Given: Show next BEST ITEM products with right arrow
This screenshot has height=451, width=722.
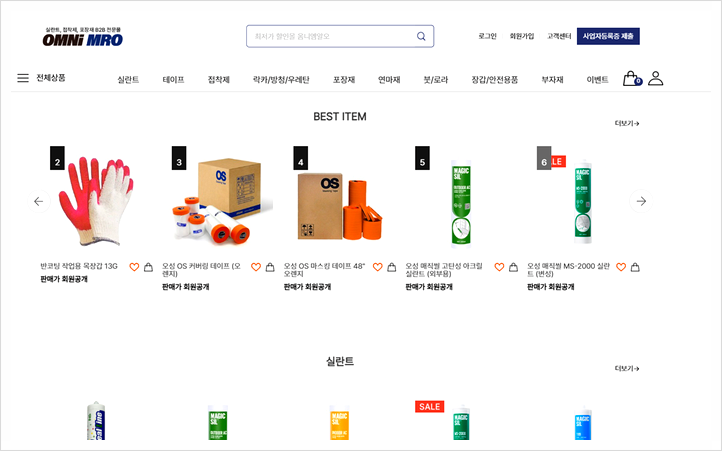Looking at the screenshot, I should click(641, 201).
